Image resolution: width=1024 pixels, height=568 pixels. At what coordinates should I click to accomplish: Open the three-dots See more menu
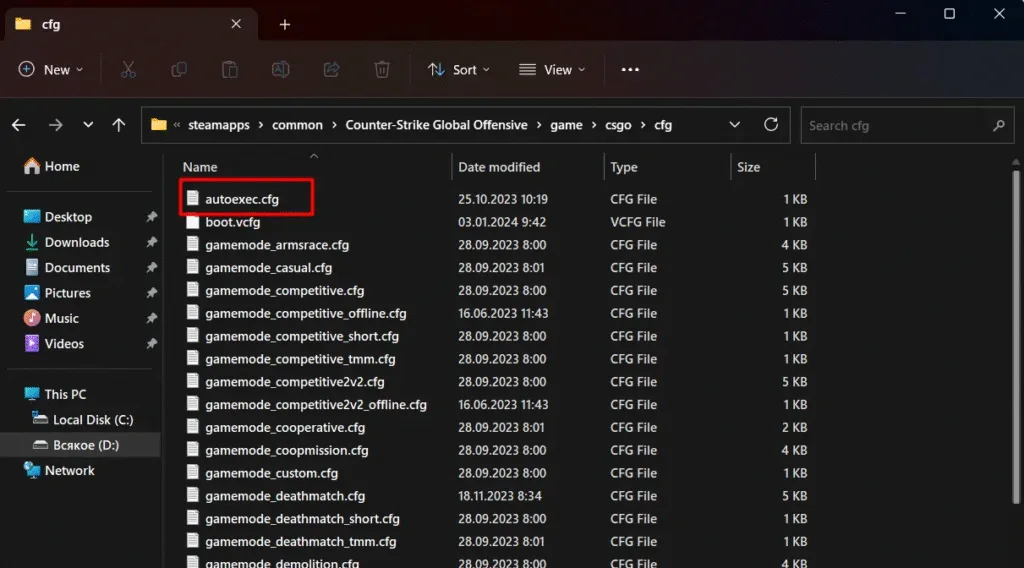click(630, 69)
